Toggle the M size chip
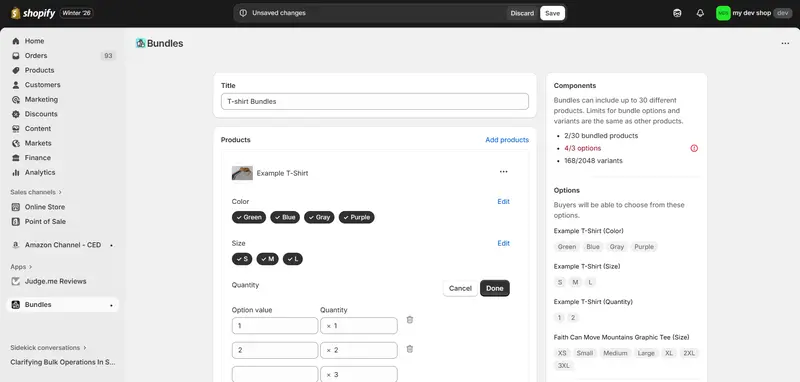Viewport: 800px width, 382px height. (x=267, y=259)
